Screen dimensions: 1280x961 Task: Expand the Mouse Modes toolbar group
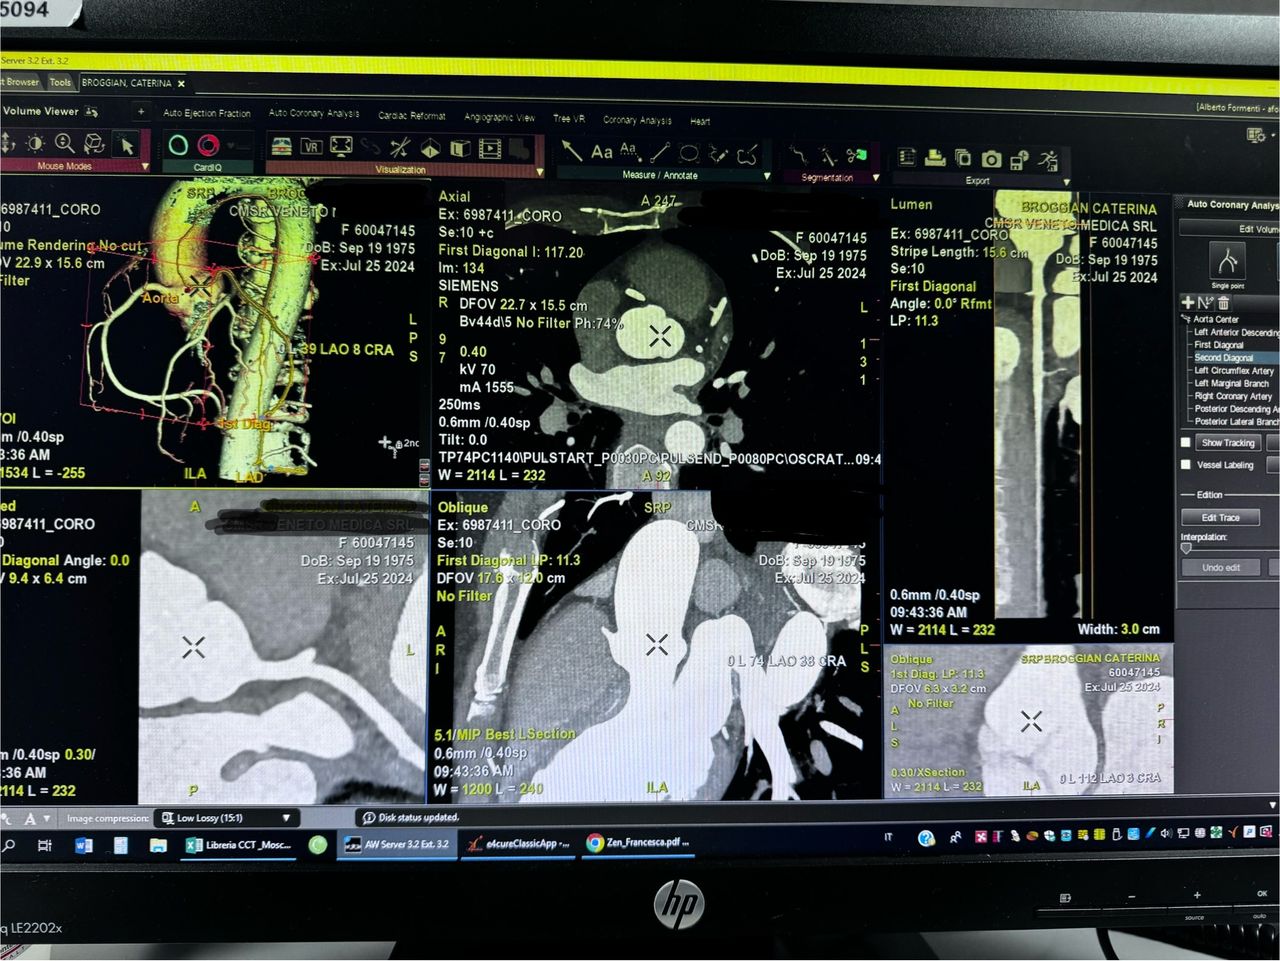(145, 167)
